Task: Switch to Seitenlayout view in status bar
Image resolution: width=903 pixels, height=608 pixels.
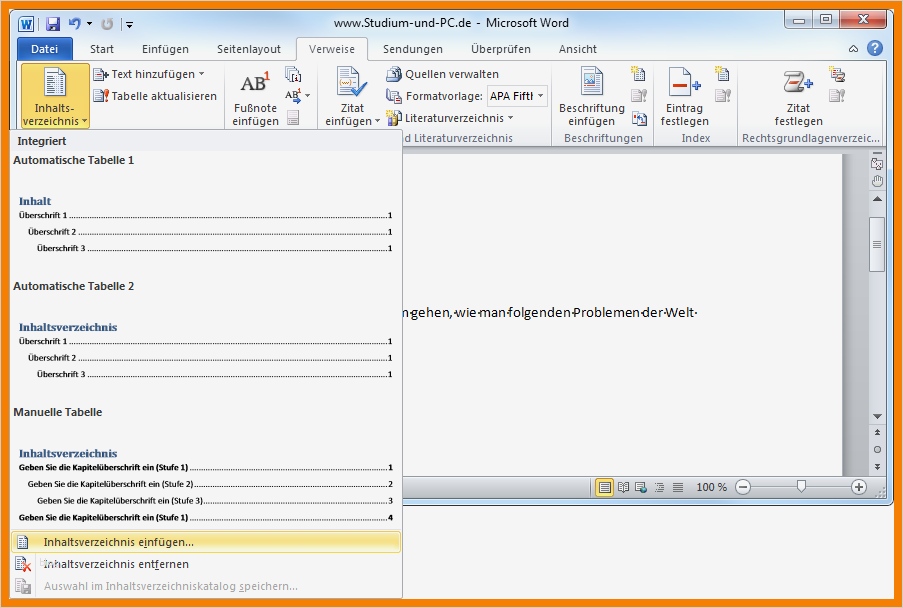Action: pos(604,488)
